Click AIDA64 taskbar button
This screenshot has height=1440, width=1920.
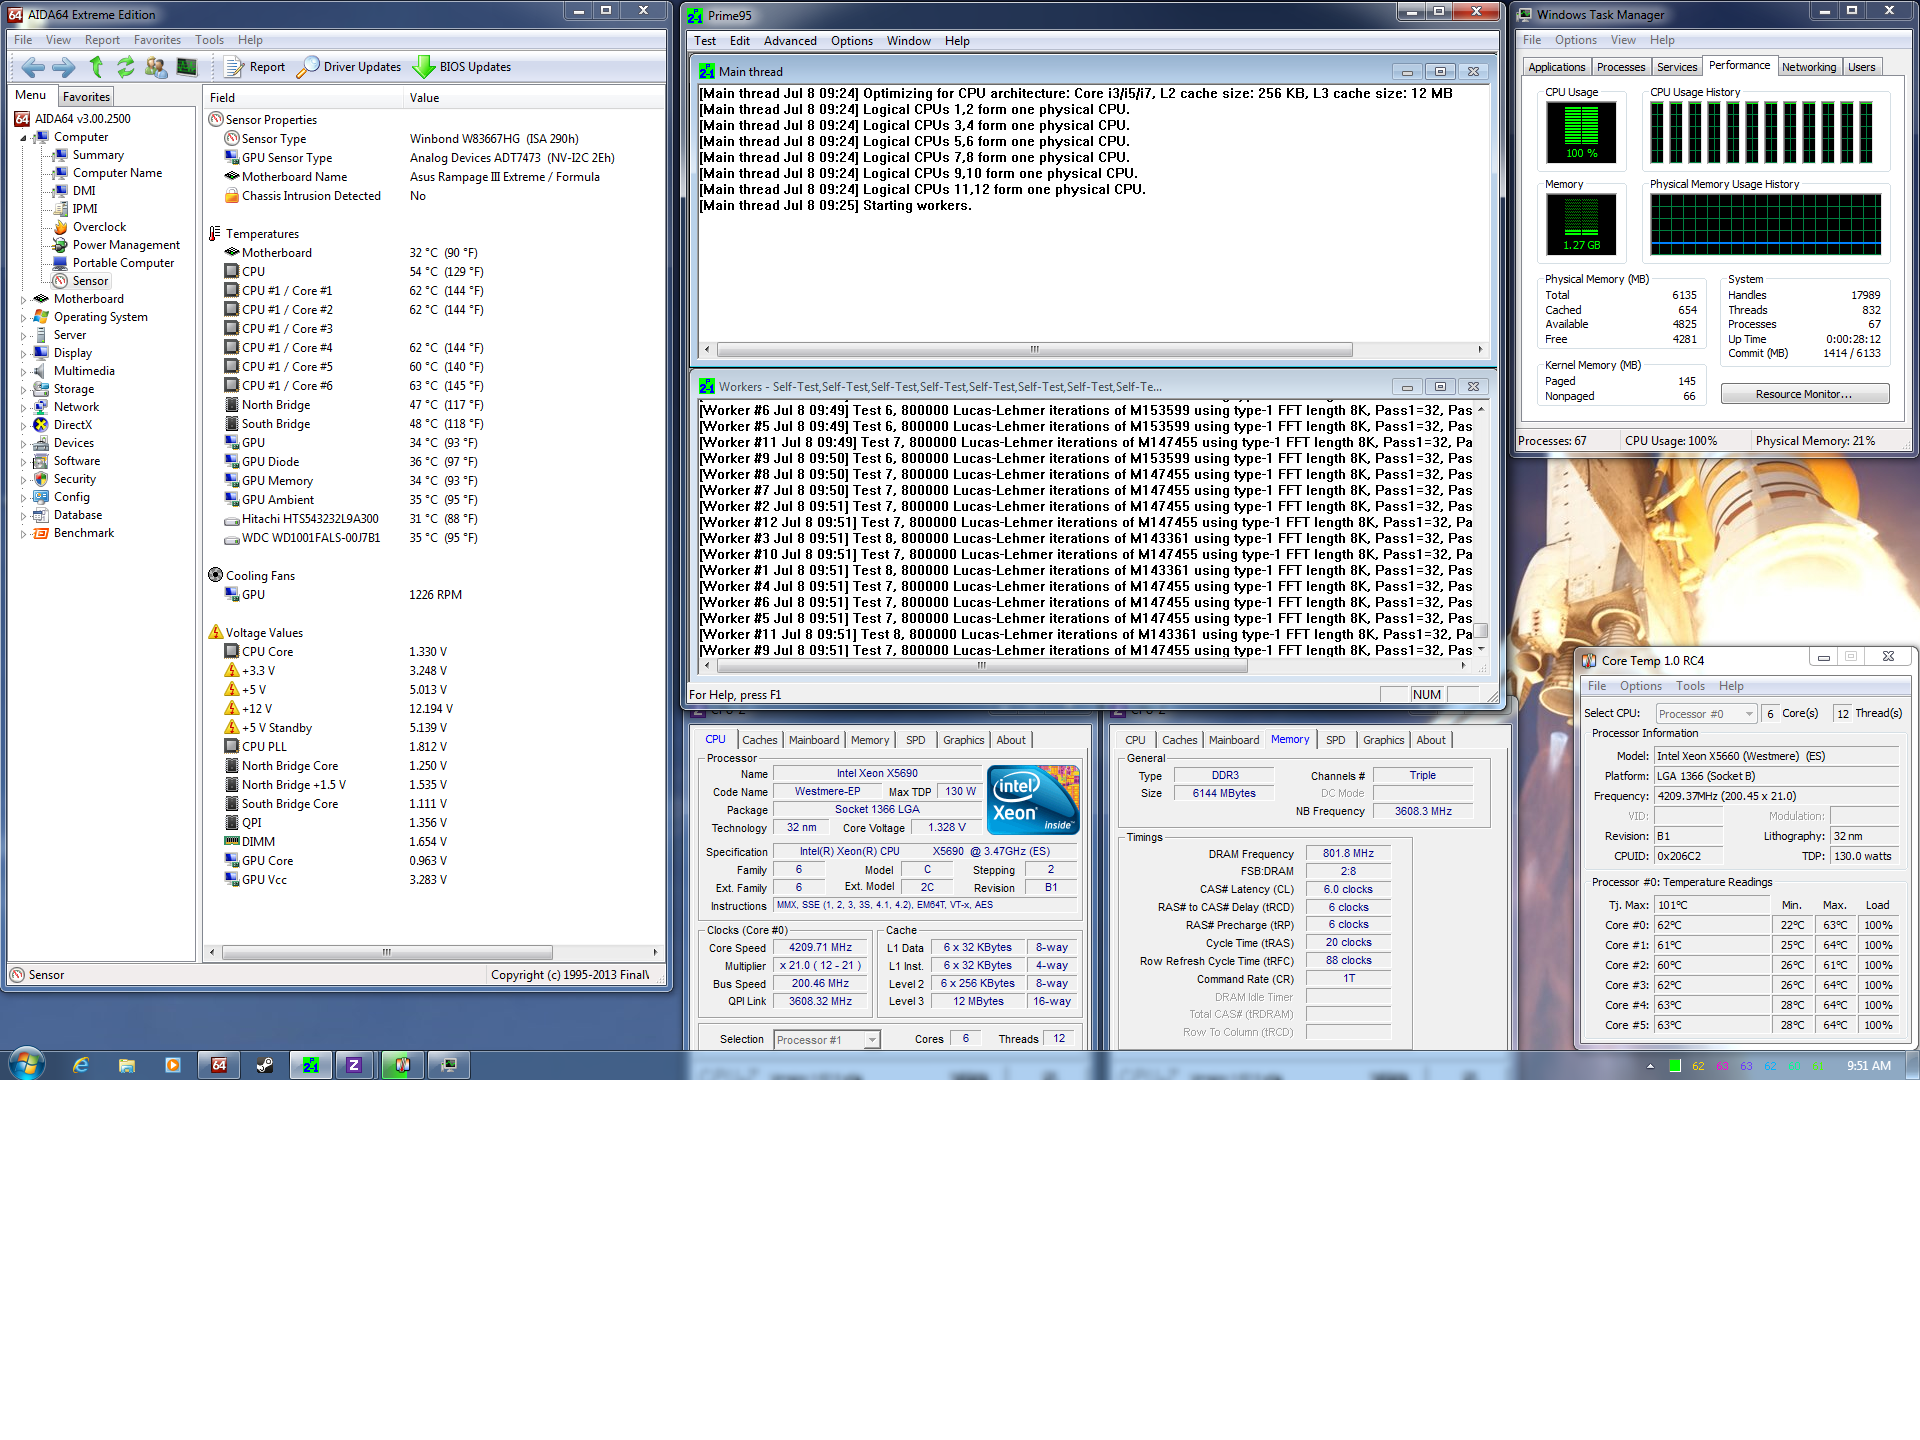pos(219,1065)
